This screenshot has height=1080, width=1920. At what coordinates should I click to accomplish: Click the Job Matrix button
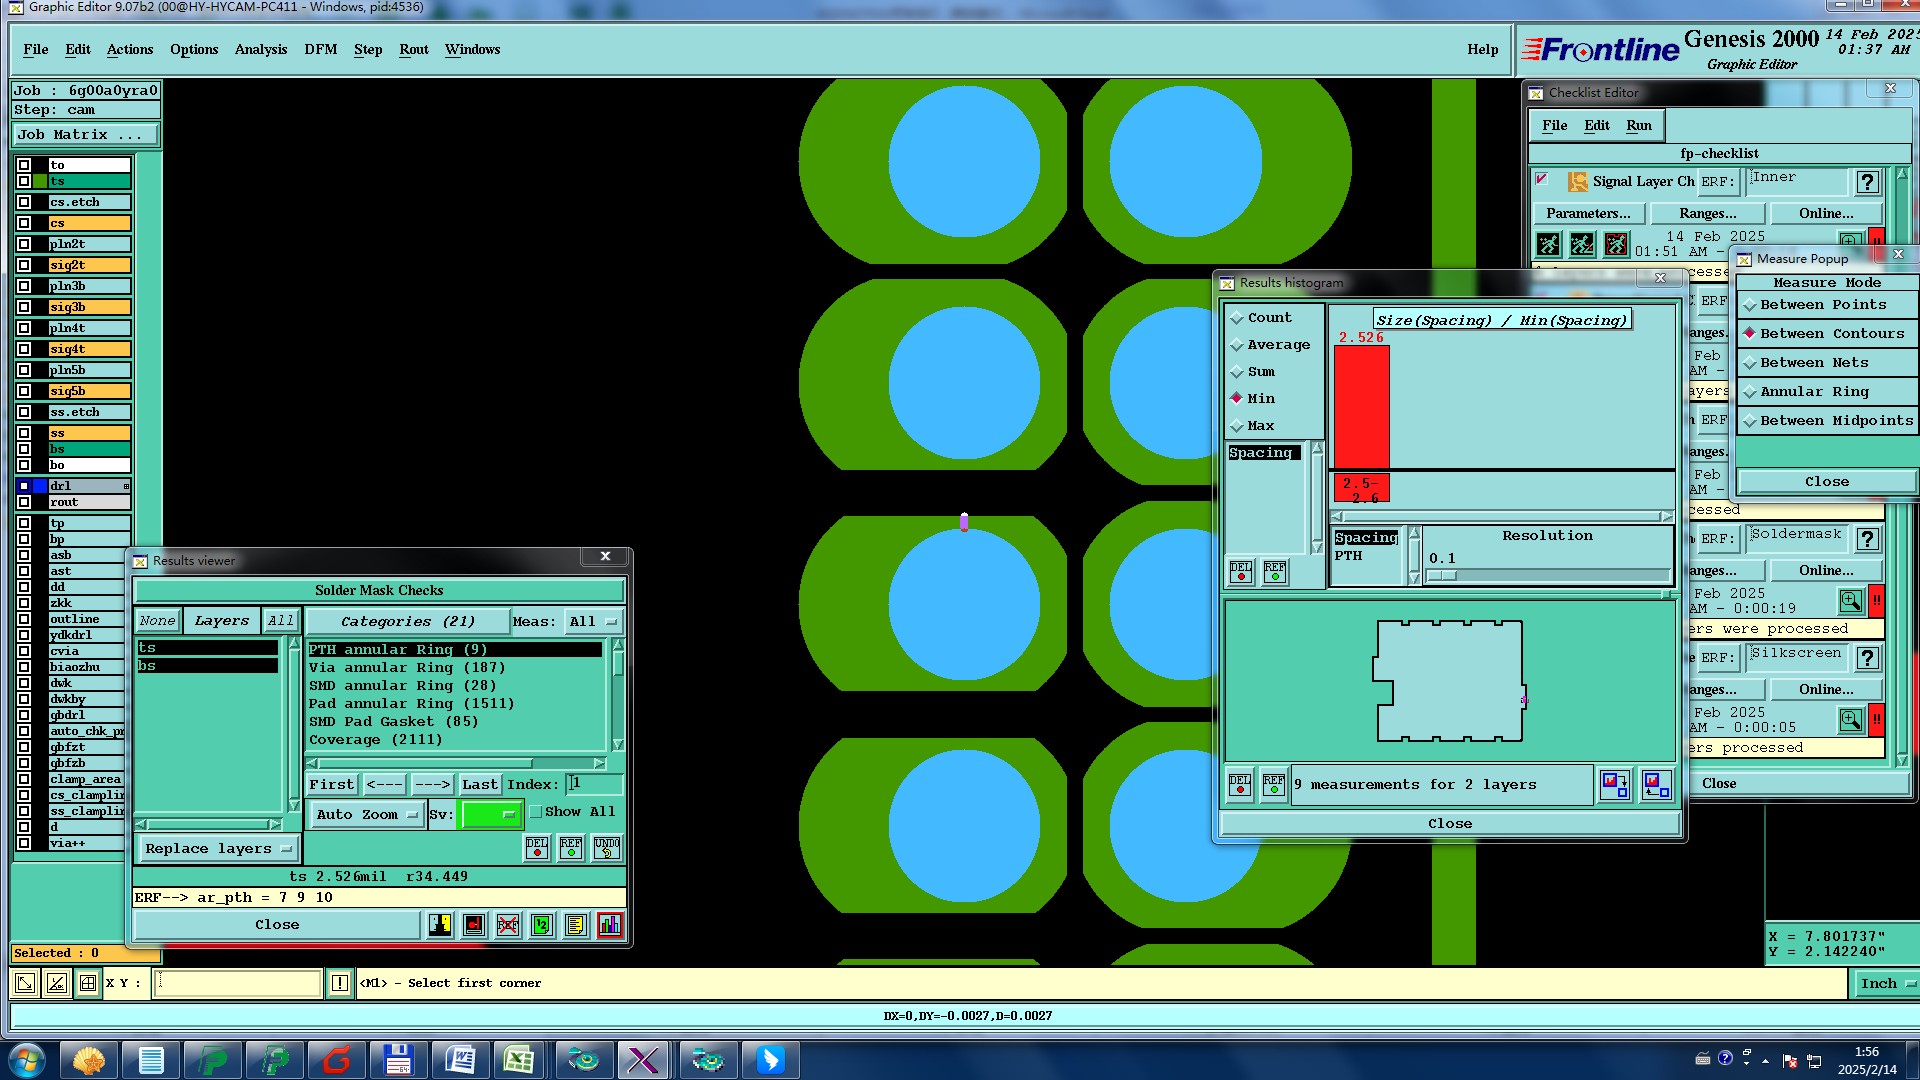pos(85,135)
